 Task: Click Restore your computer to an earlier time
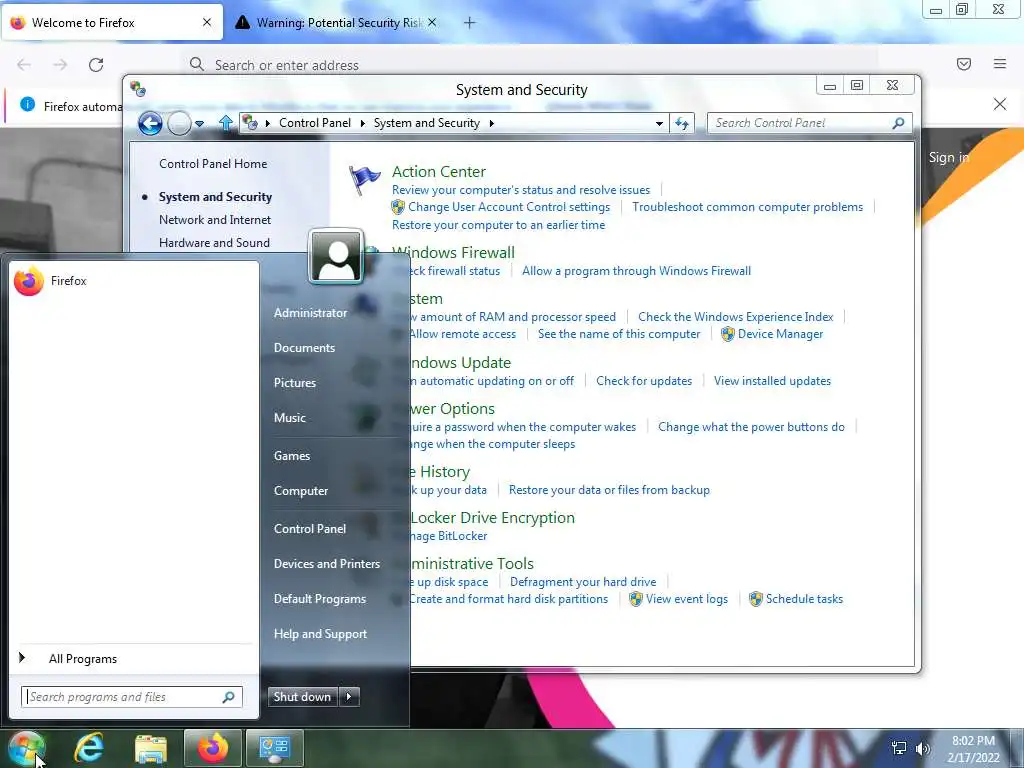click(498, 225)
